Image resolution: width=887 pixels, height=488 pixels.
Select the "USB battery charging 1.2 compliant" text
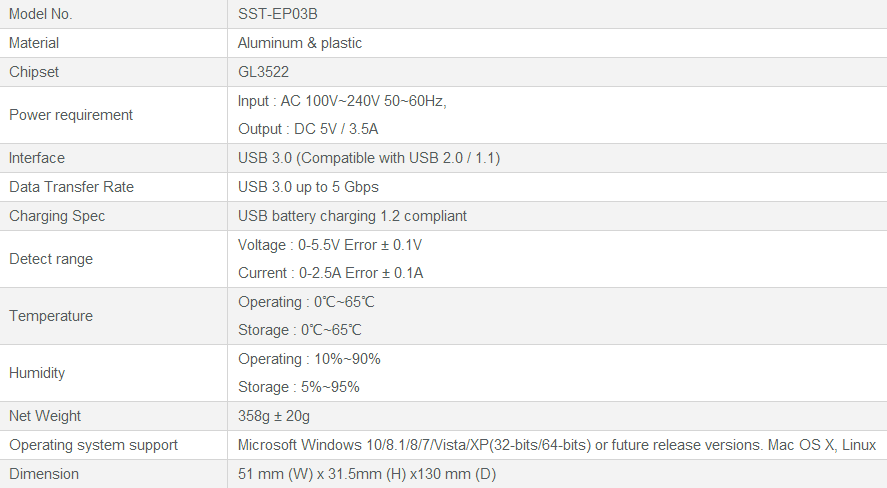click(x=352, y=216)
